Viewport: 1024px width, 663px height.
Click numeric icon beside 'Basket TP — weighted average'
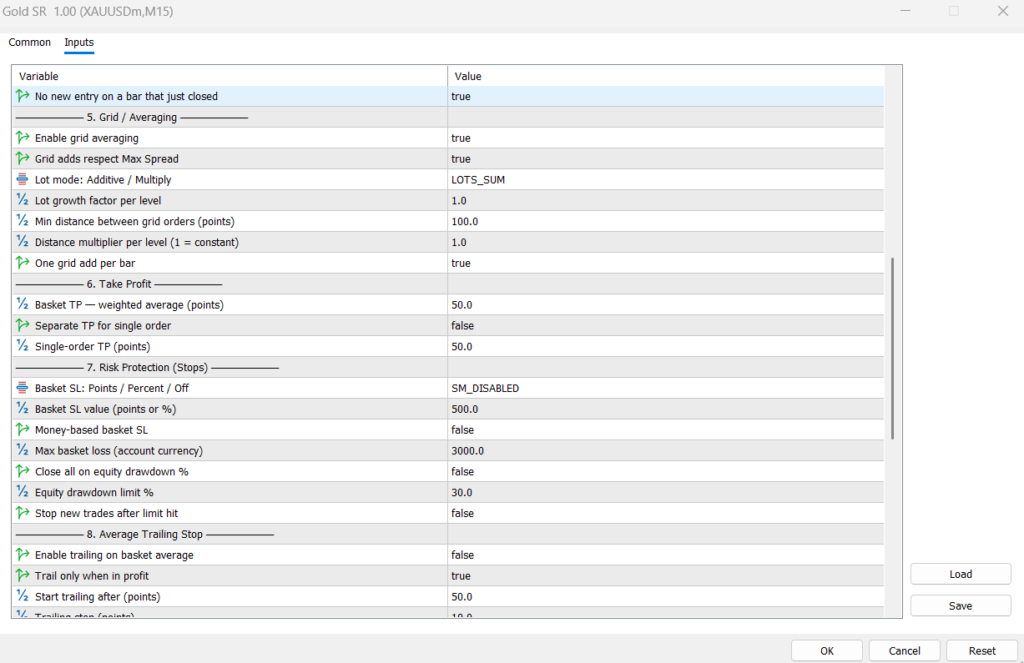click(23, 304)
